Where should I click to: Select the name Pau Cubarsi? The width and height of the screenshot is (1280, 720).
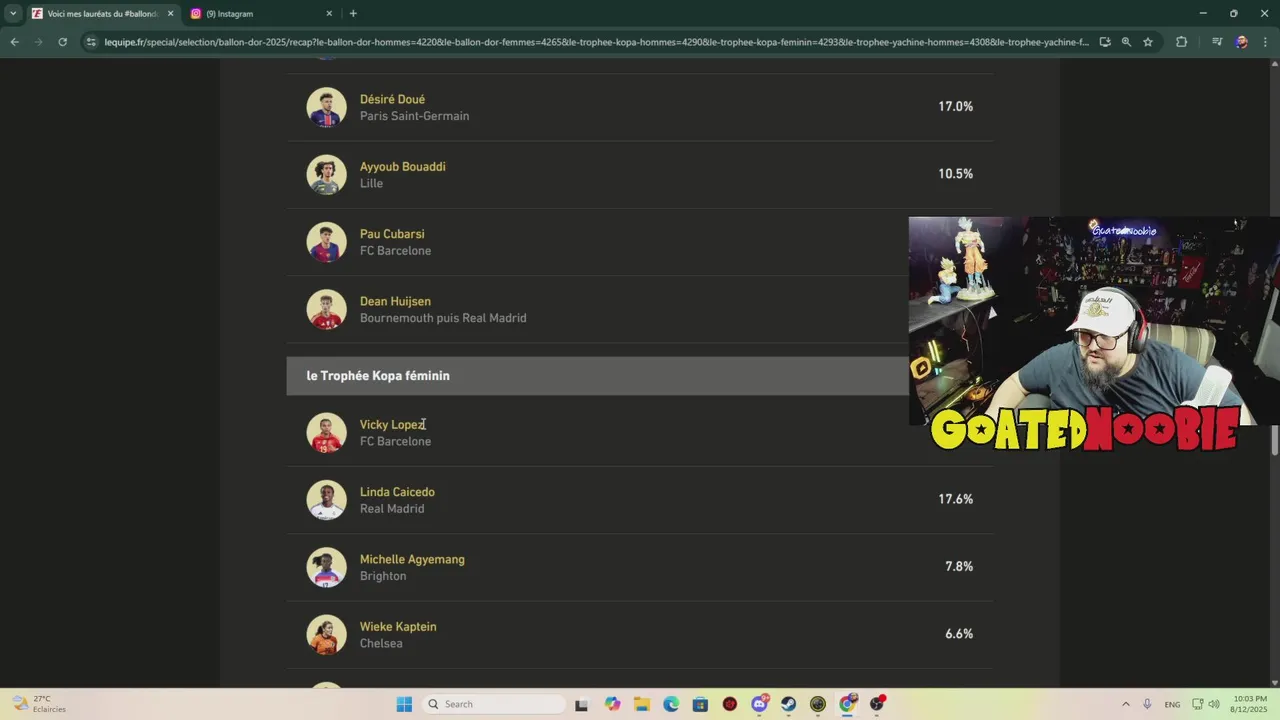pyautogui.click(x=392, y=234)
